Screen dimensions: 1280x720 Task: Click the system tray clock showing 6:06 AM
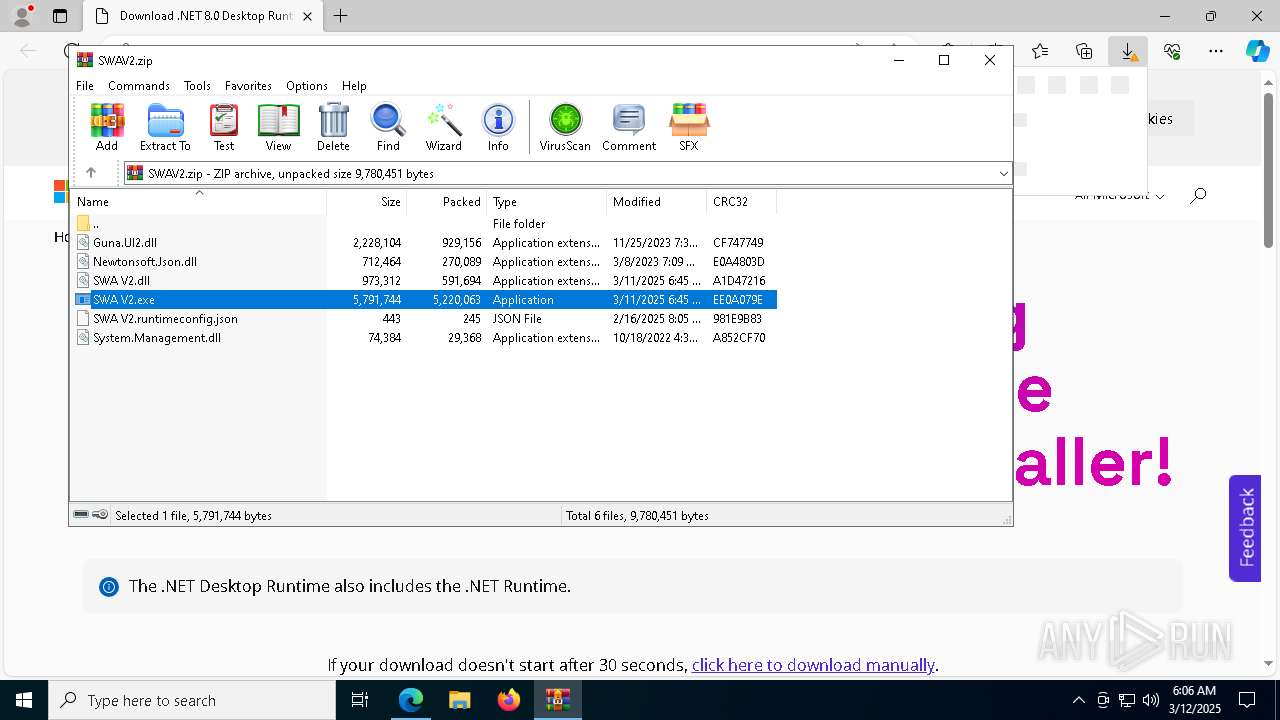point(1194,700)
